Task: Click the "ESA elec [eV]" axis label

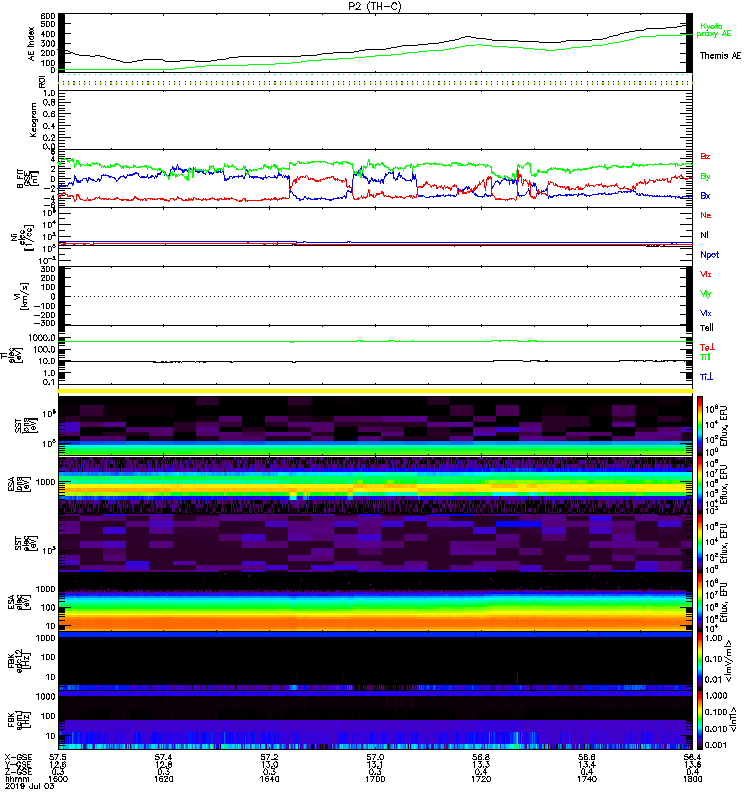Action: [x=19, y=603]
